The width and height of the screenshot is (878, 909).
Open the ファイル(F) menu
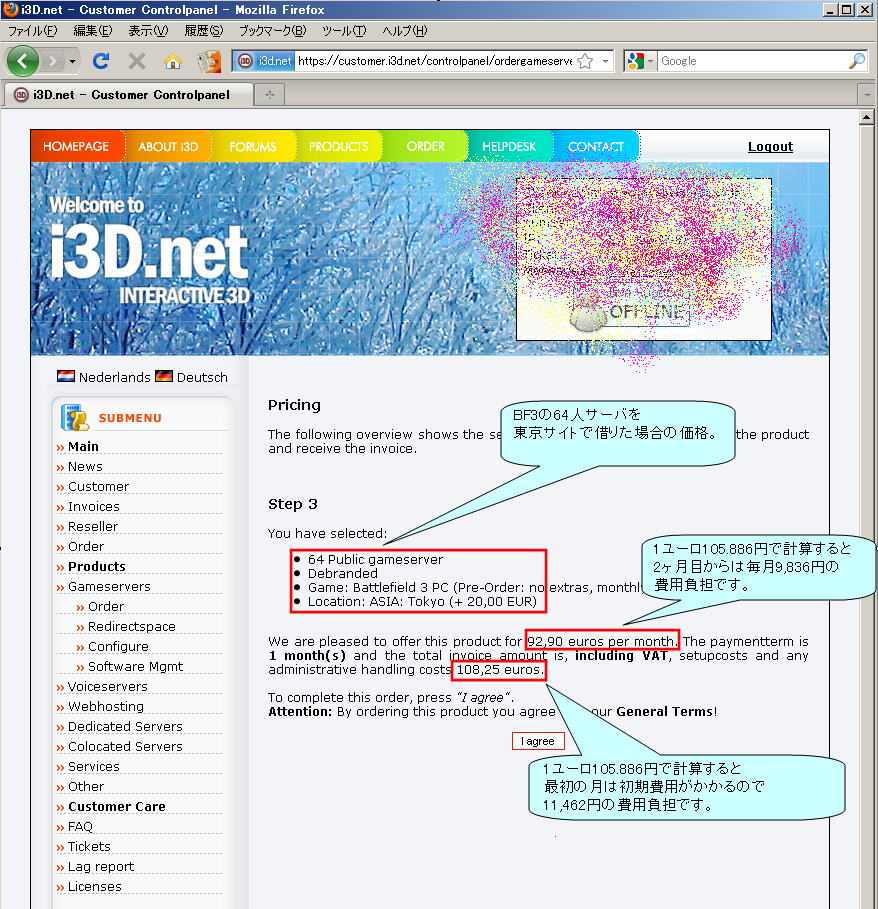[x=32, y=31]
